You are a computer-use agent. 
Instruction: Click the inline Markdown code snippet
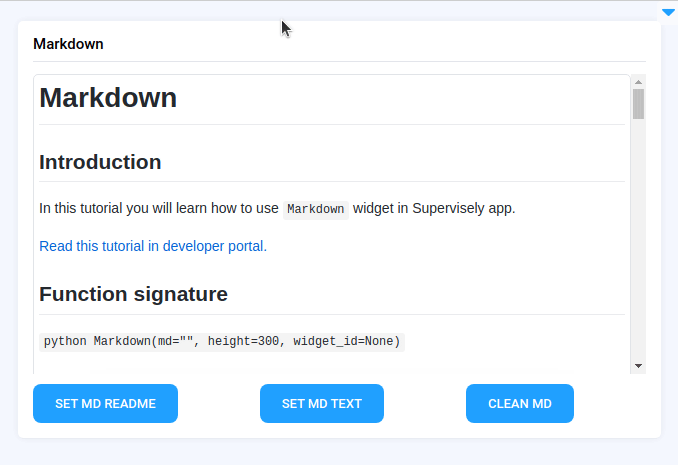pos(316,210)
